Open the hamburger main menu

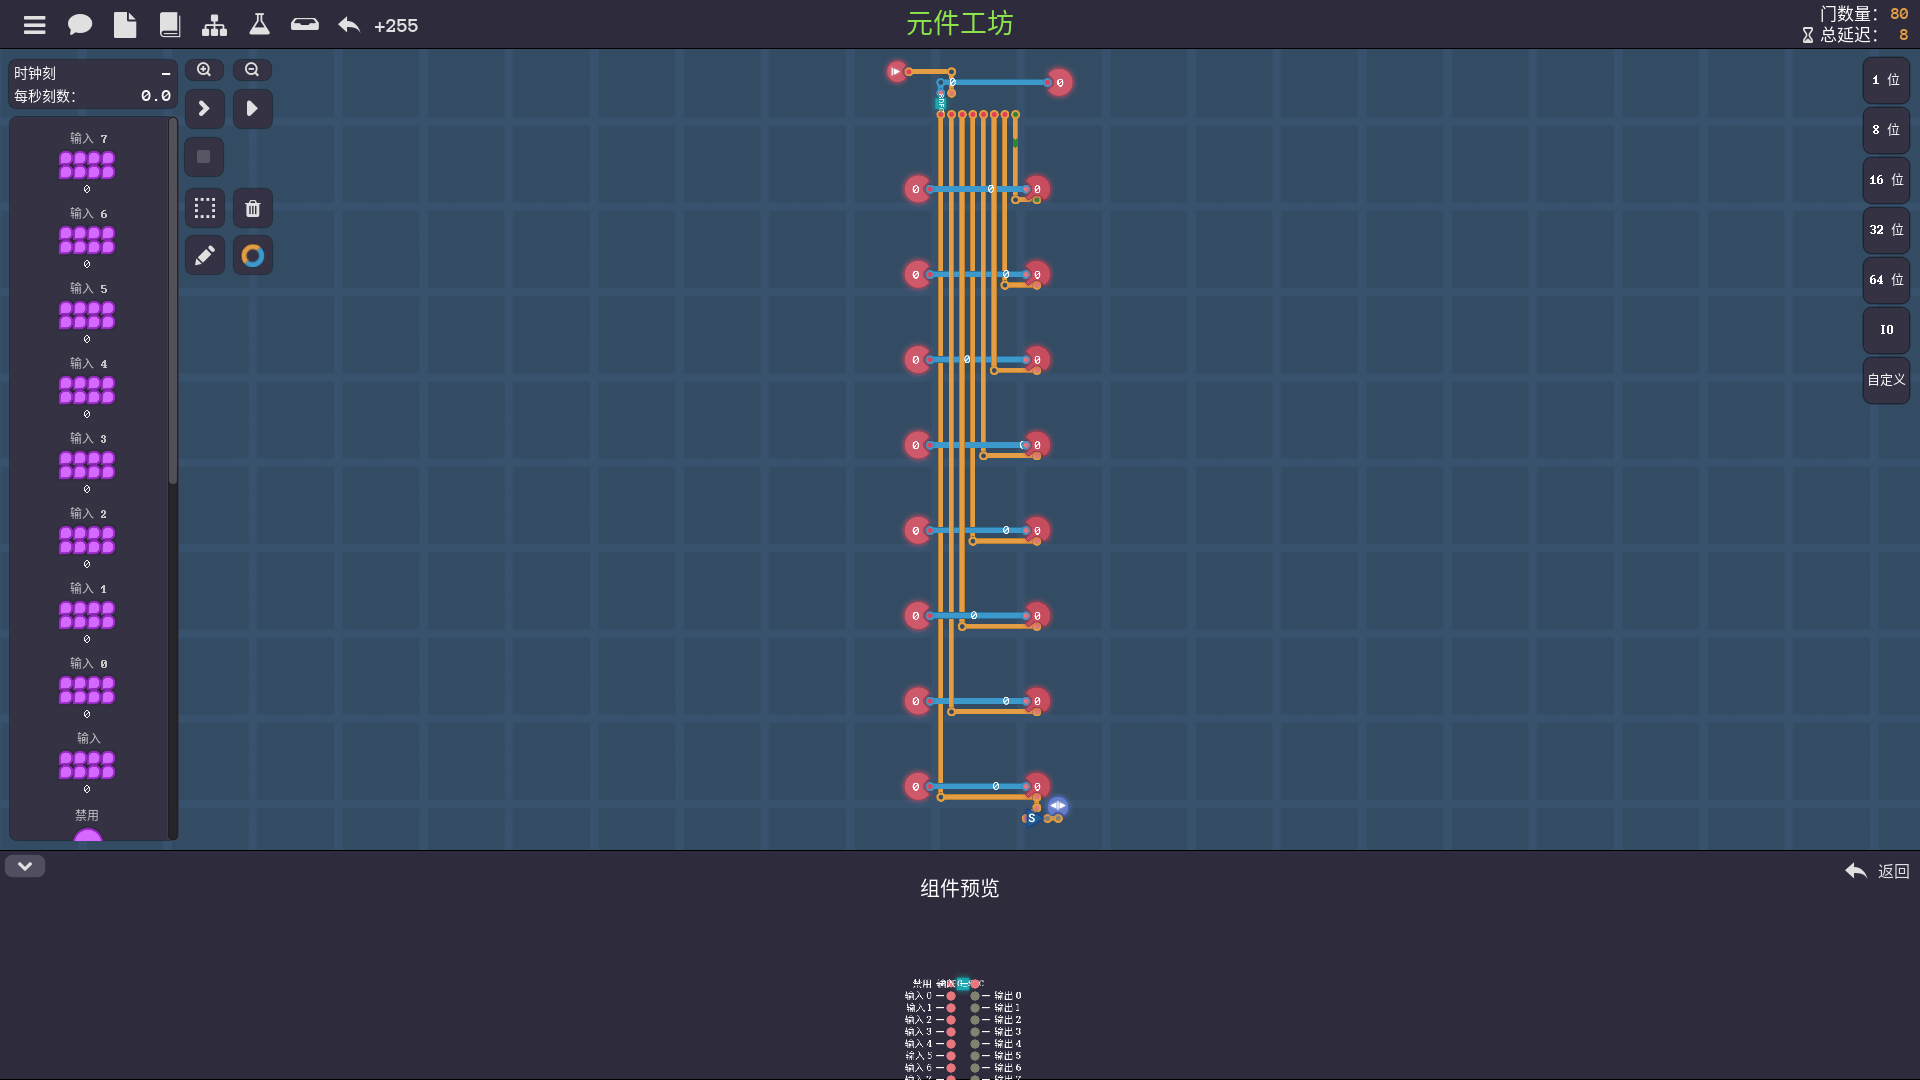point(35,25)
